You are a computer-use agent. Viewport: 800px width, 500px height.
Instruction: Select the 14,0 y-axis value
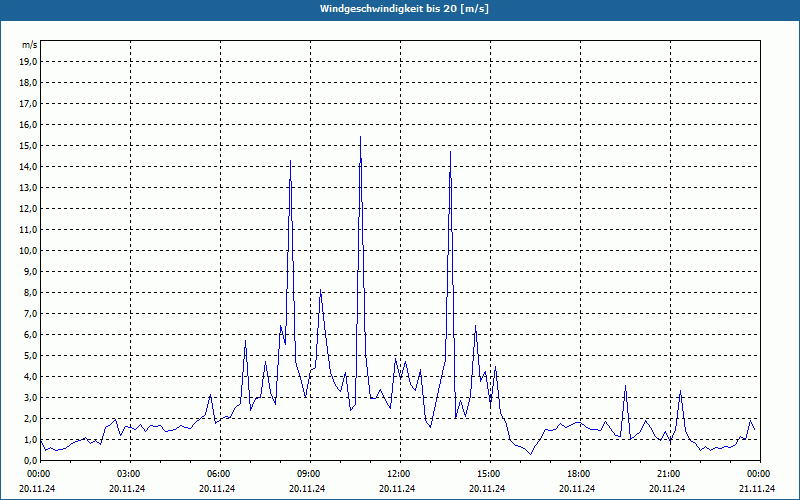point(28,167)
